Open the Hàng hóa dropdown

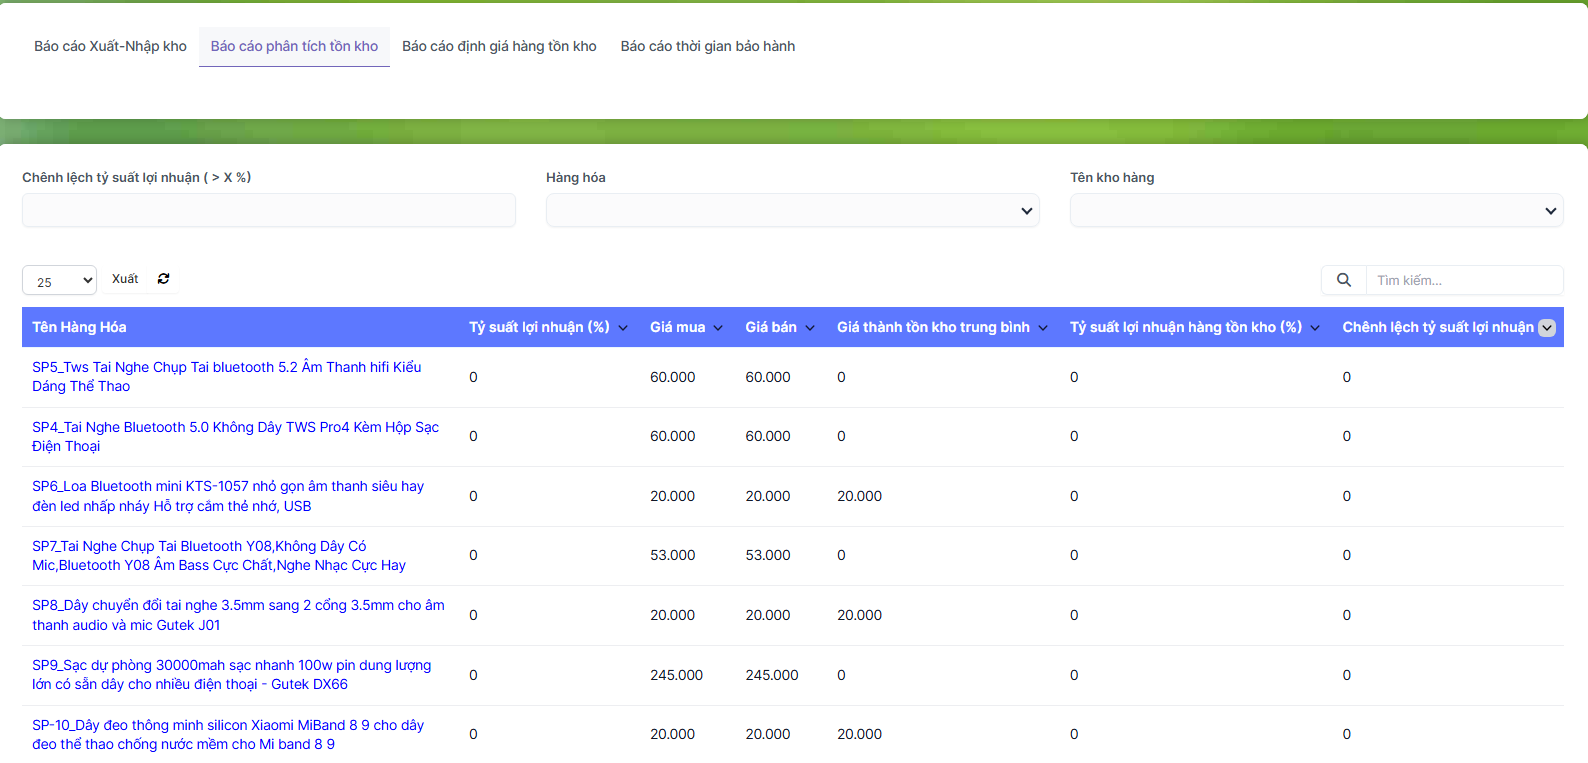(792, 211)
